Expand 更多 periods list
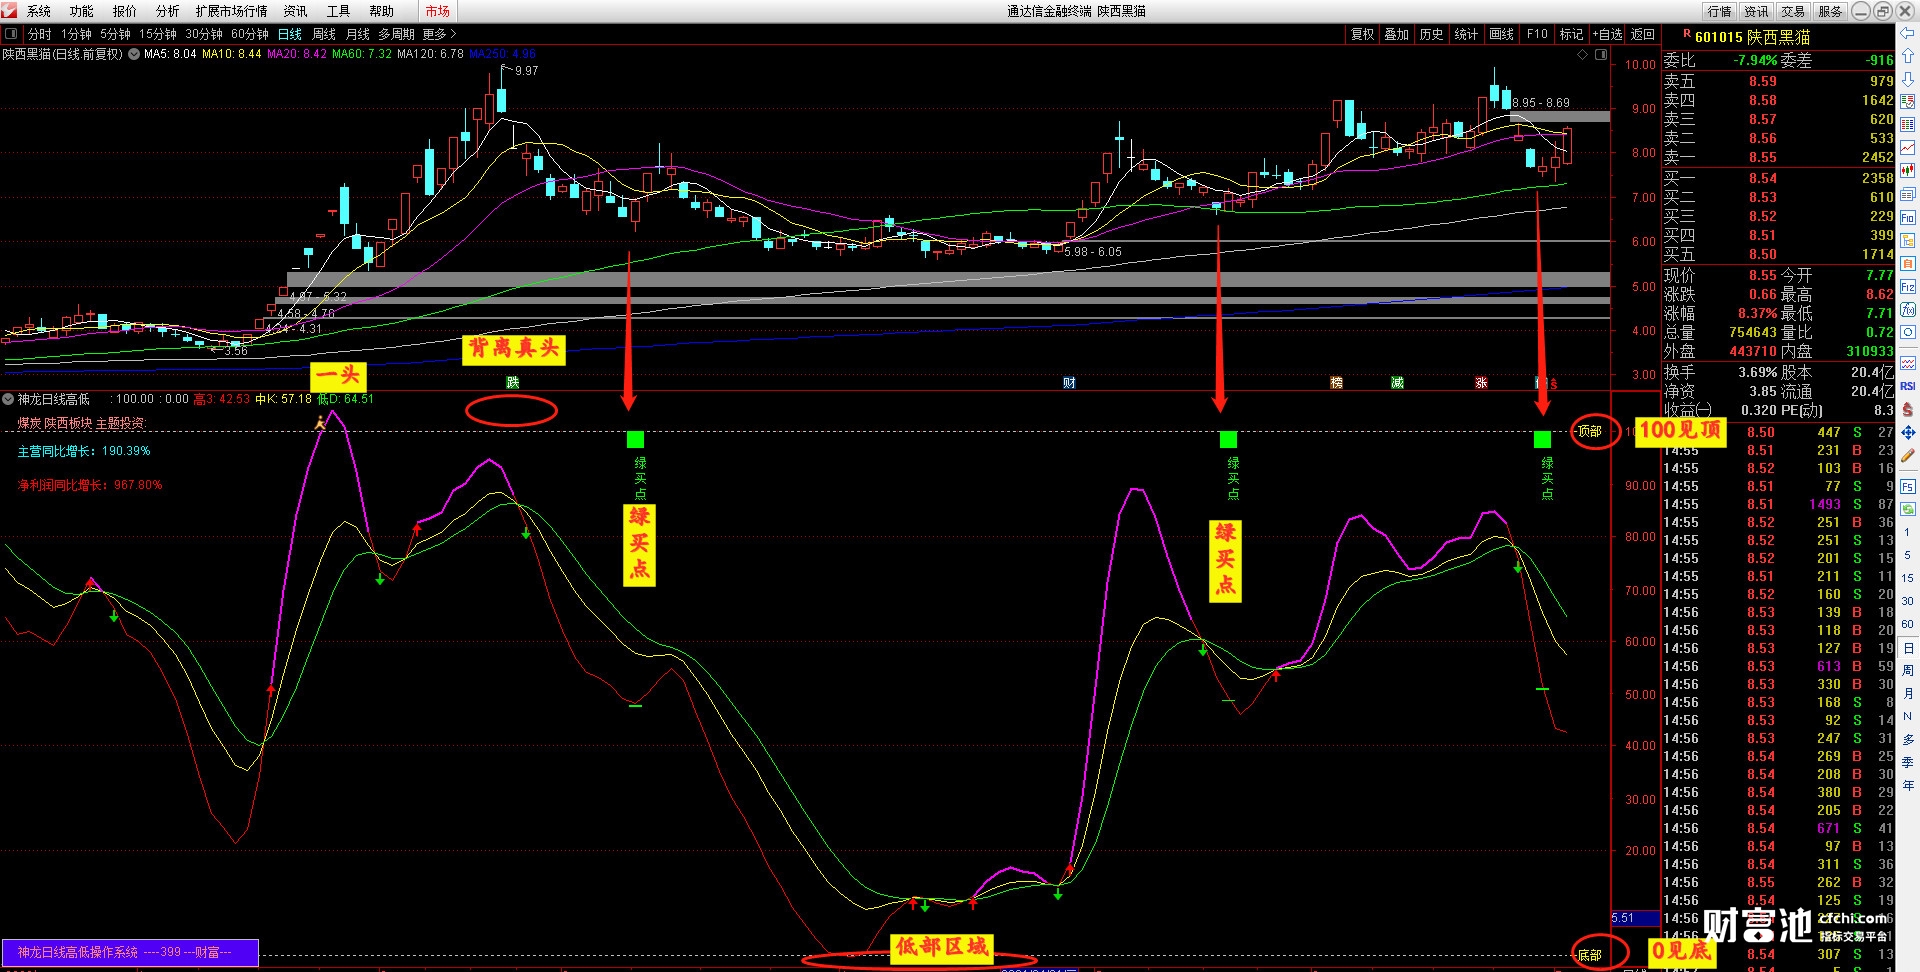 coord(439,34)
